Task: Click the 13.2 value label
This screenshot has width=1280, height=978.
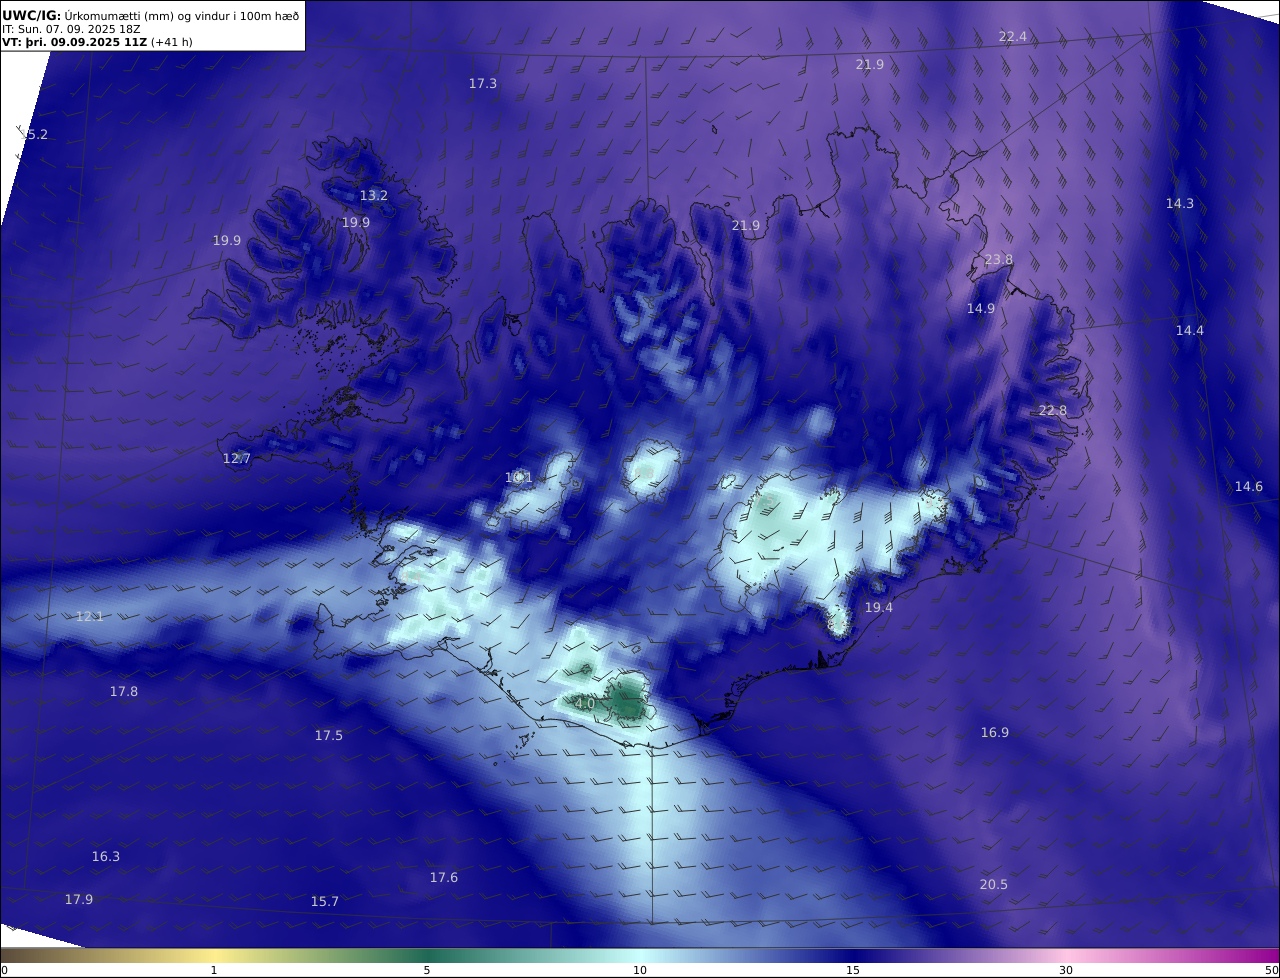Action: tap(374, 196)
